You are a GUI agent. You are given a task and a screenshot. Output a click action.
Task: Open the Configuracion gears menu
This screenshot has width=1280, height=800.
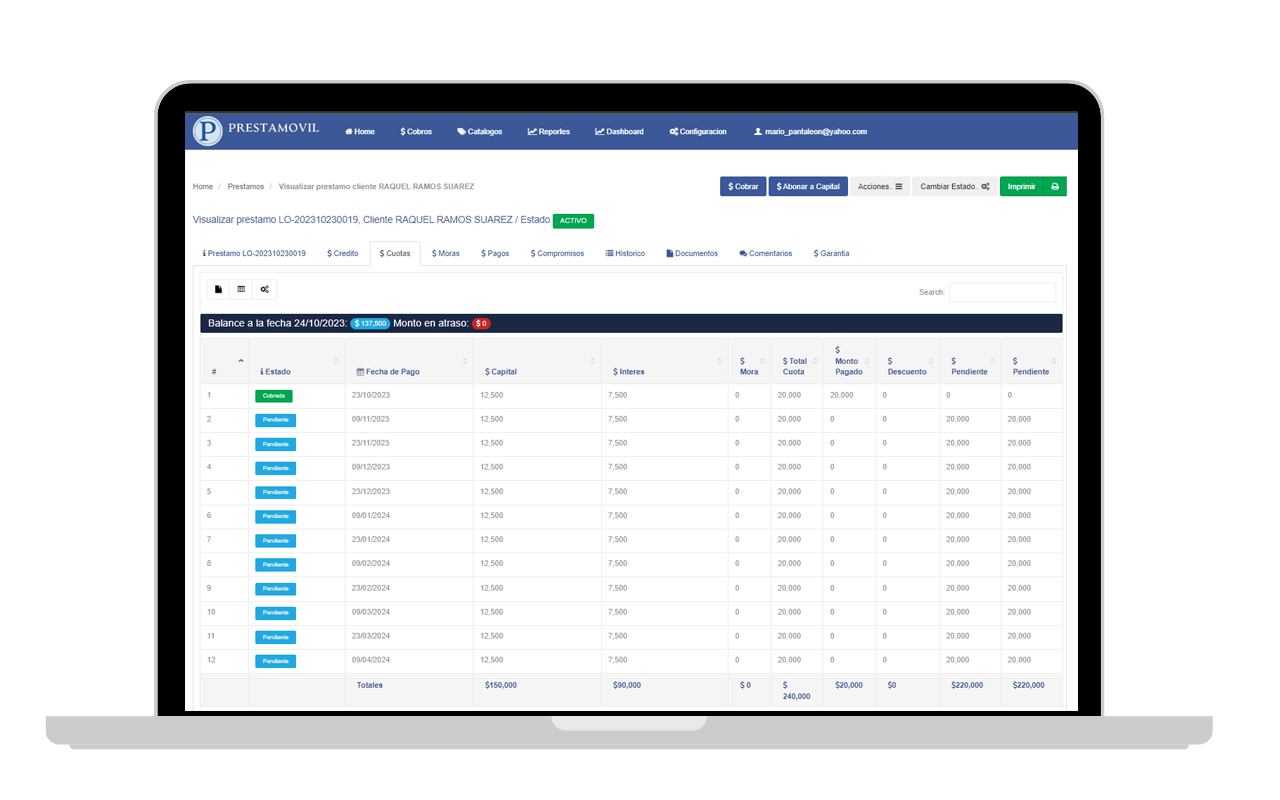698,131
